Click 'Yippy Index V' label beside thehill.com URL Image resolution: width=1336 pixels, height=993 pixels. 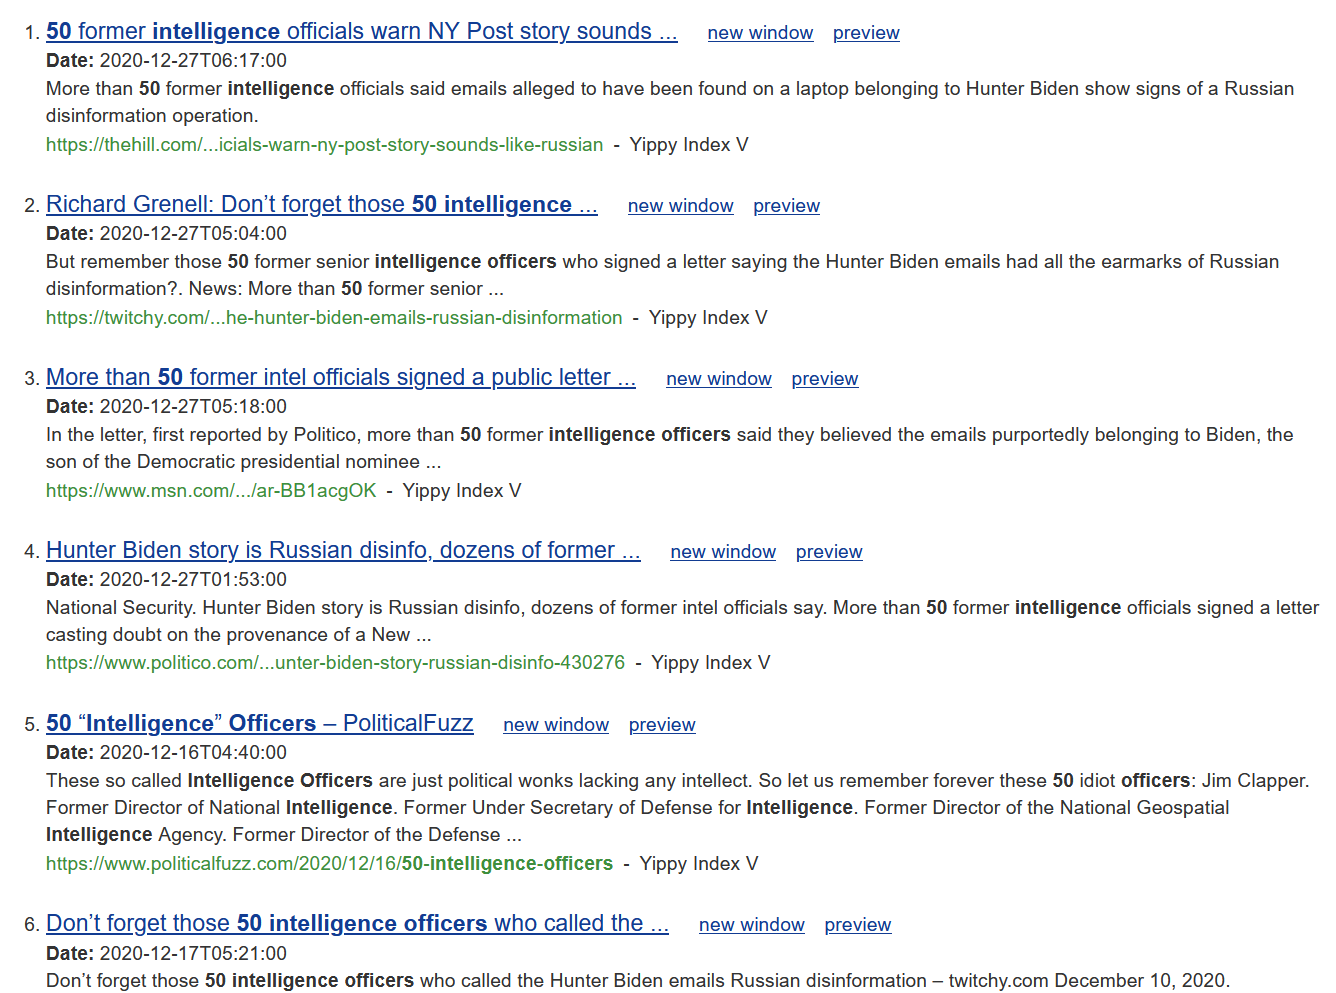(x=689, y=145)
